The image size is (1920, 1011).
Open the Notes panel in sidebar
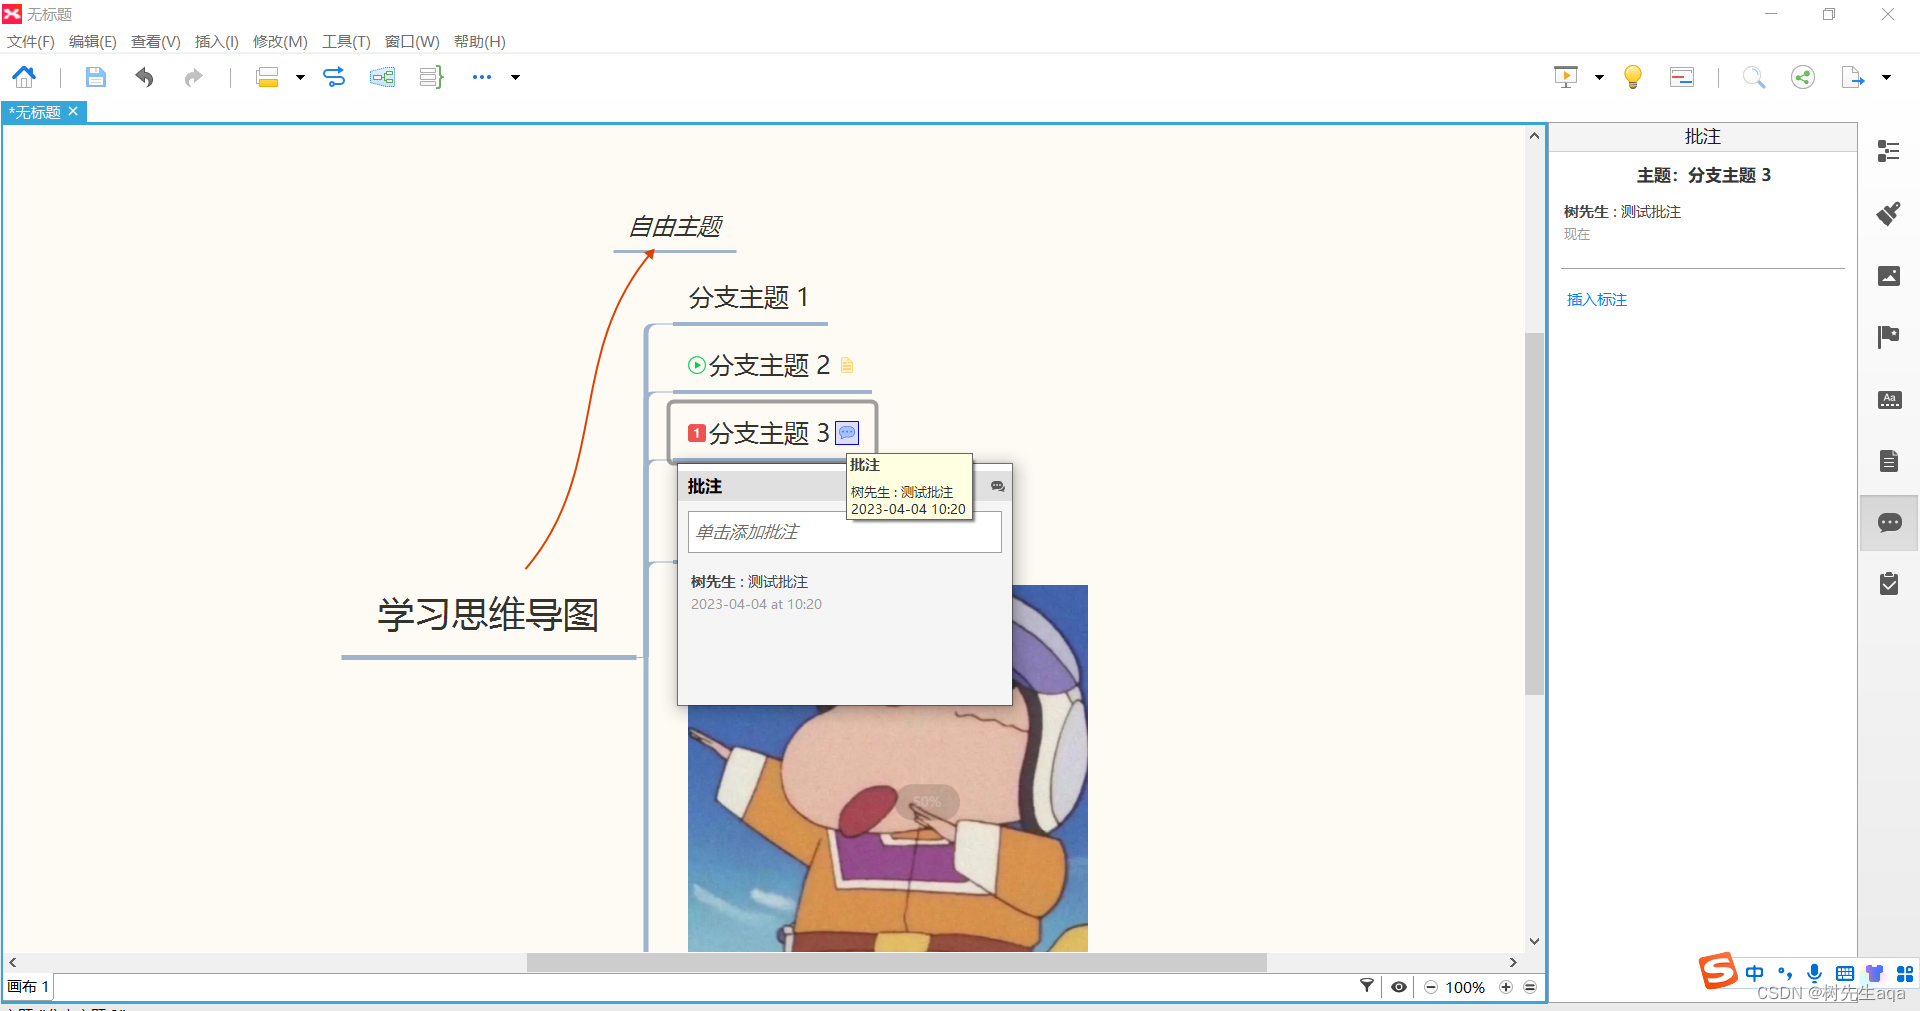(x=1889, y=461)
